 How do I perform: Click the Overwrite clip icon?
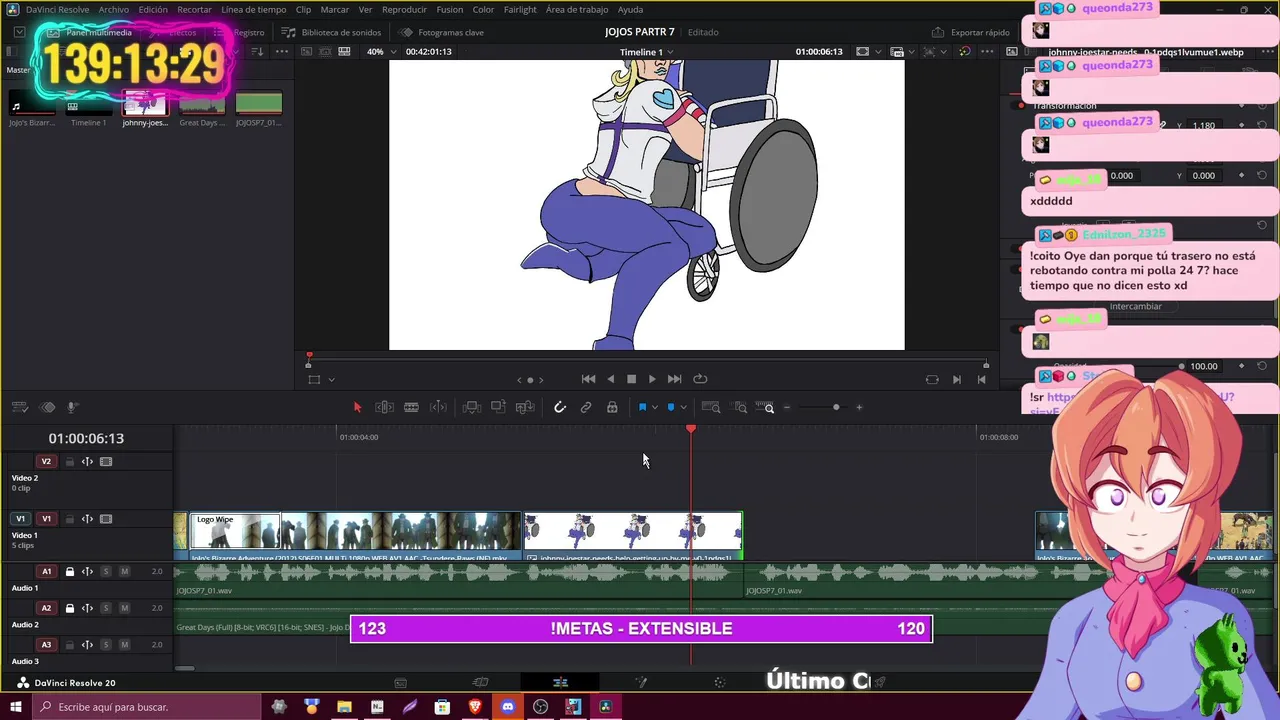pos(498,407)
